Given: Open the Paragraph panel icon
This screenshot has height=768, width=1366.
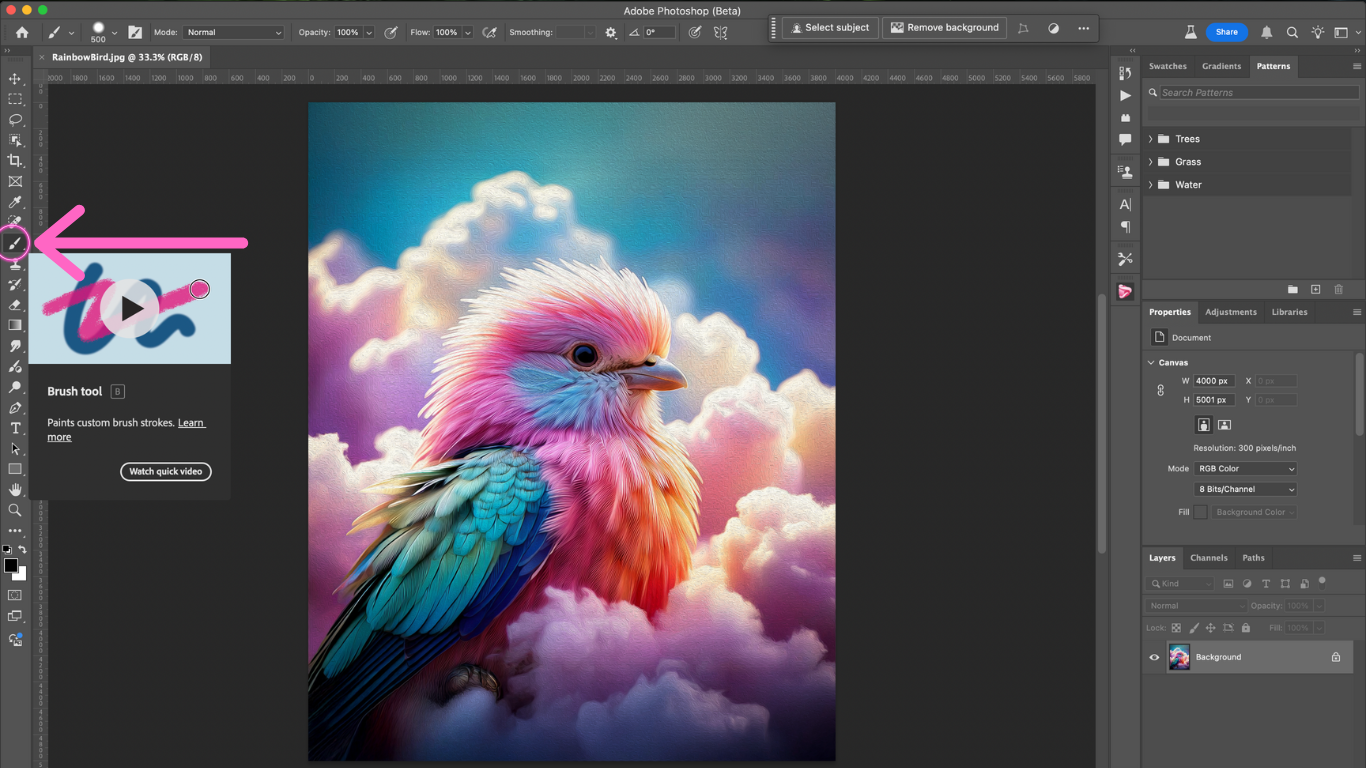Looking at the screenshot, I should [1125, 227].
